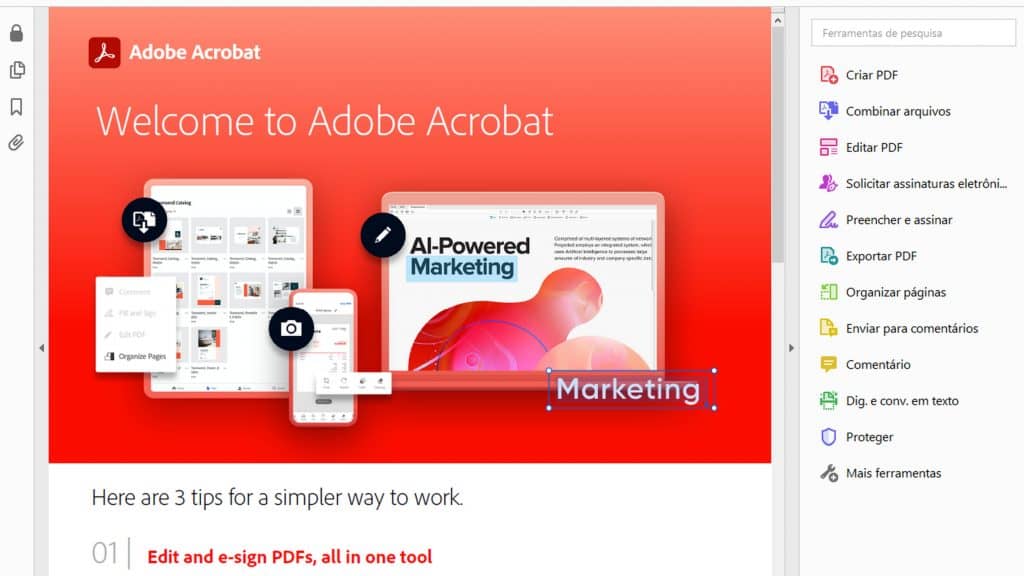The width and height of the screenshot is (1024, 576).
Task: Toggle the document lock panel icon
Action: tap(15, 33)
